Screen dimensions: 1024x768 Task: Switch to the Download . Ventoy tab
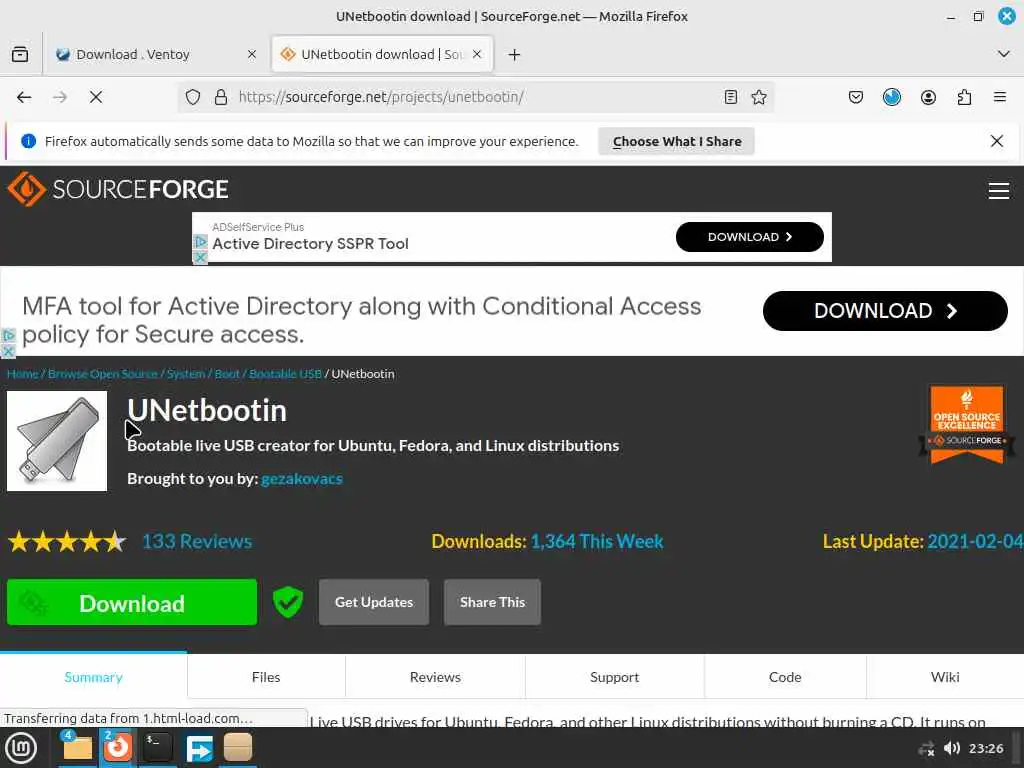pos(157,54)
